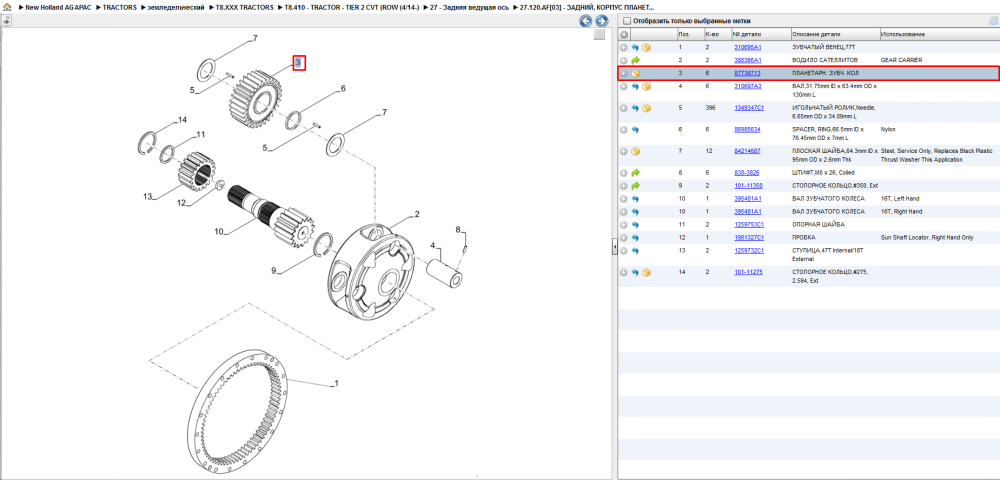
Task: Click the add circle icon for part 838-3826
Action: click(624, 173)
